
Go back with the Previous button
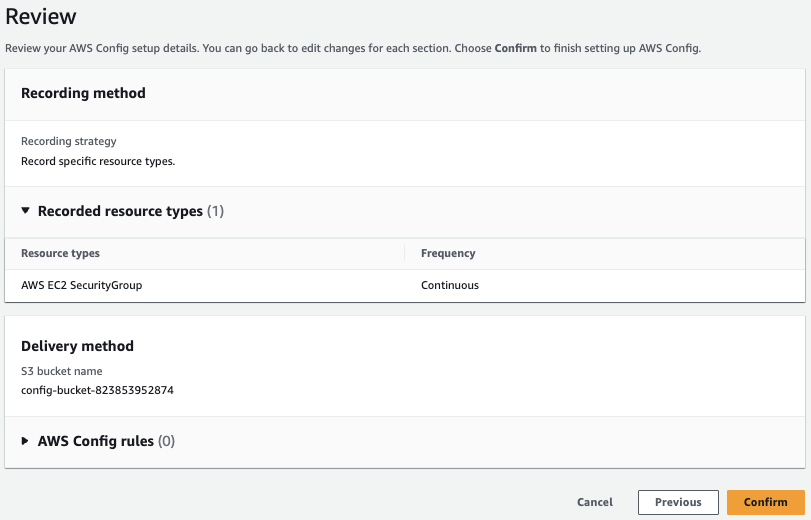point(677,502)
